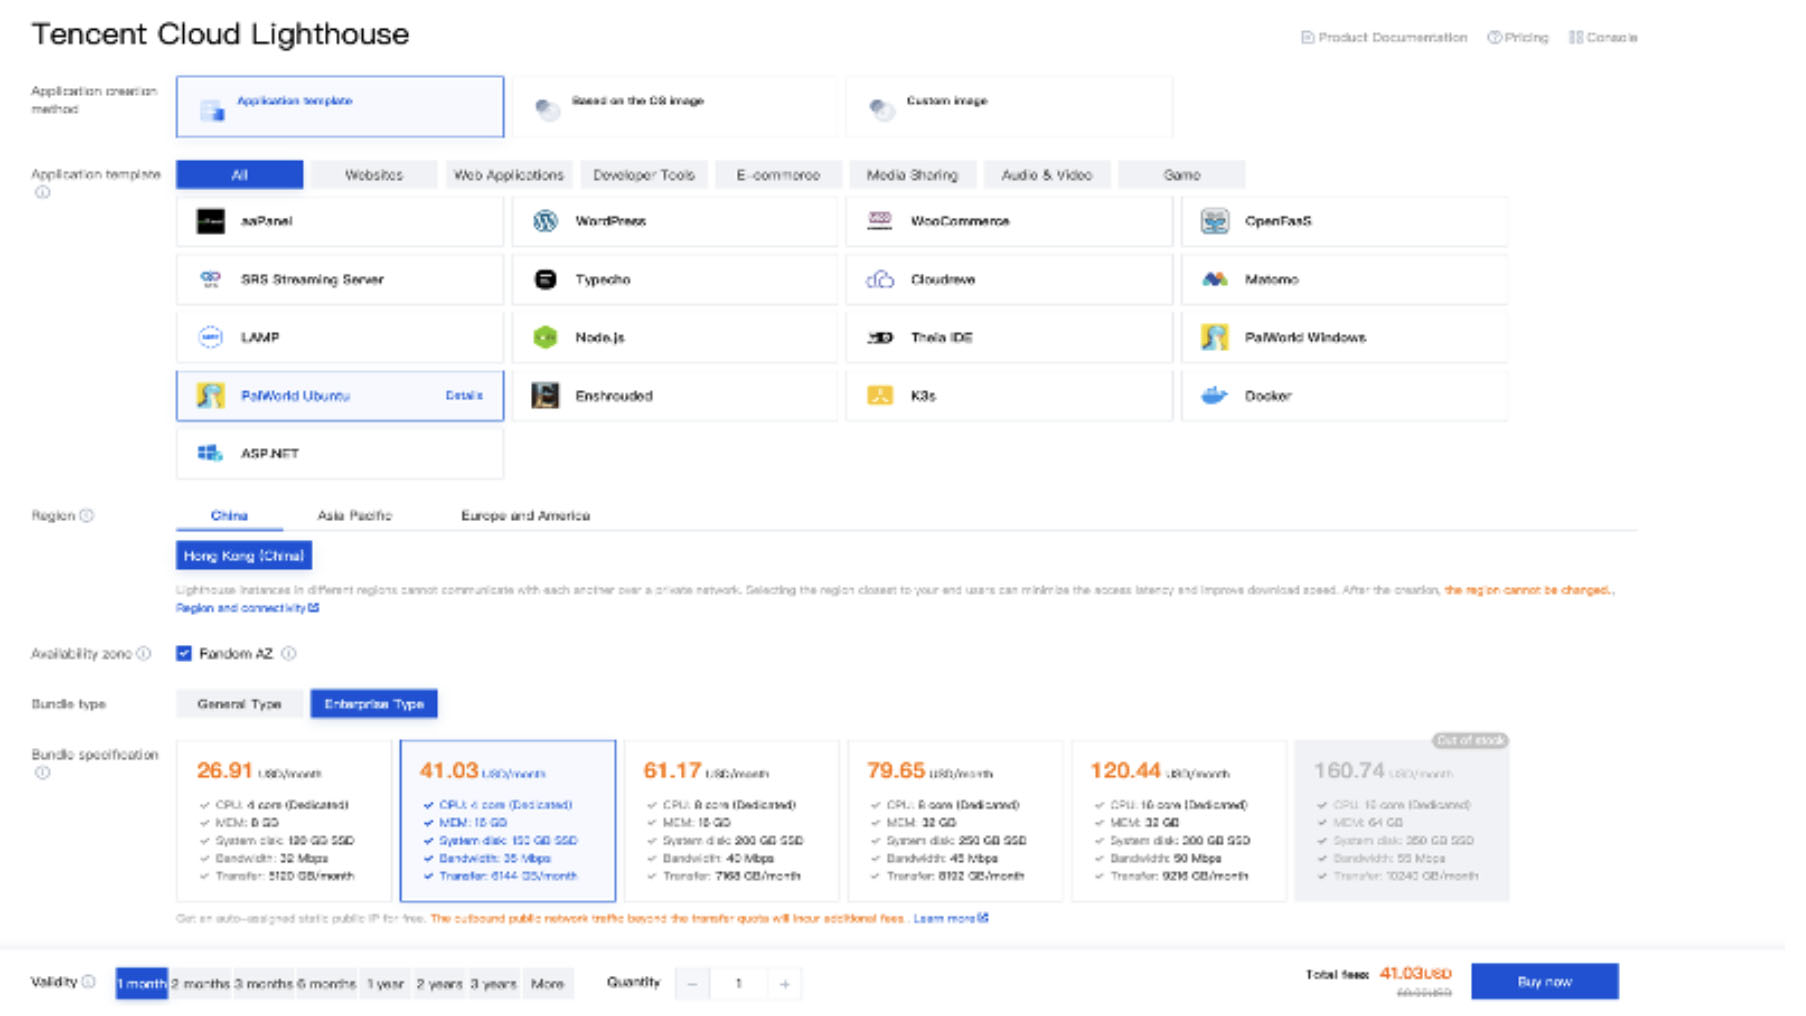Click the ASP.NET Windows icon

tap(210, 453)
